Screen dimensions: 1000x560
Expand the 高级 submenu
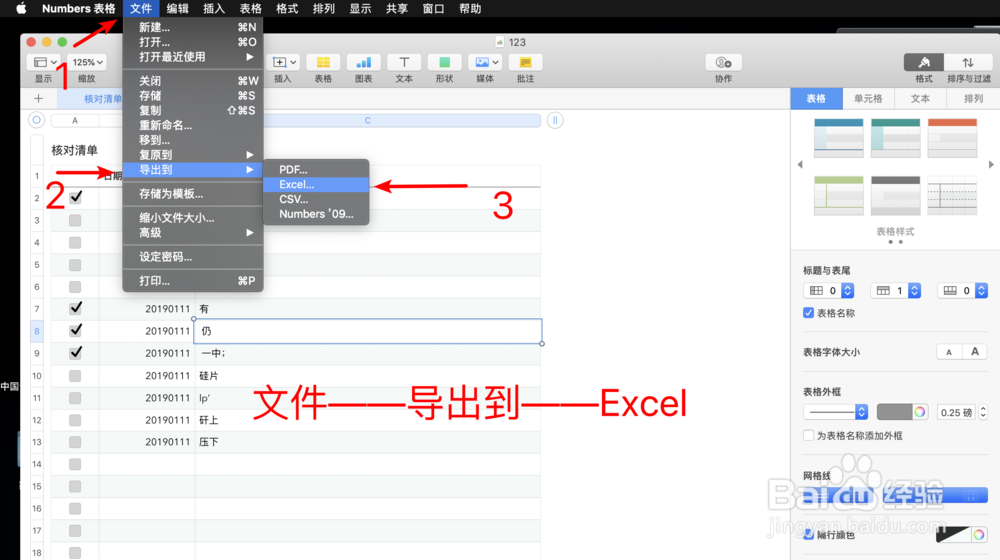193,233
